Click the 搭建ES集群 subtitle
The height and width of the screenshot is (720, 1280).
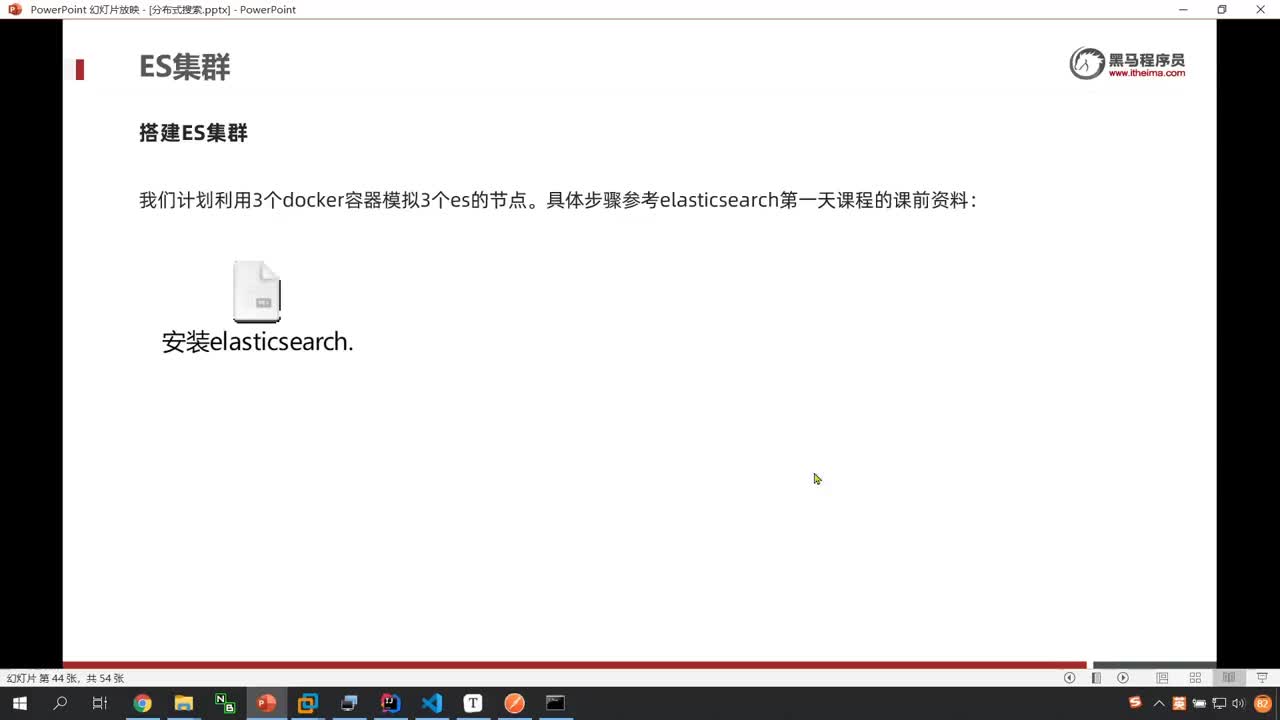point(193,133)
